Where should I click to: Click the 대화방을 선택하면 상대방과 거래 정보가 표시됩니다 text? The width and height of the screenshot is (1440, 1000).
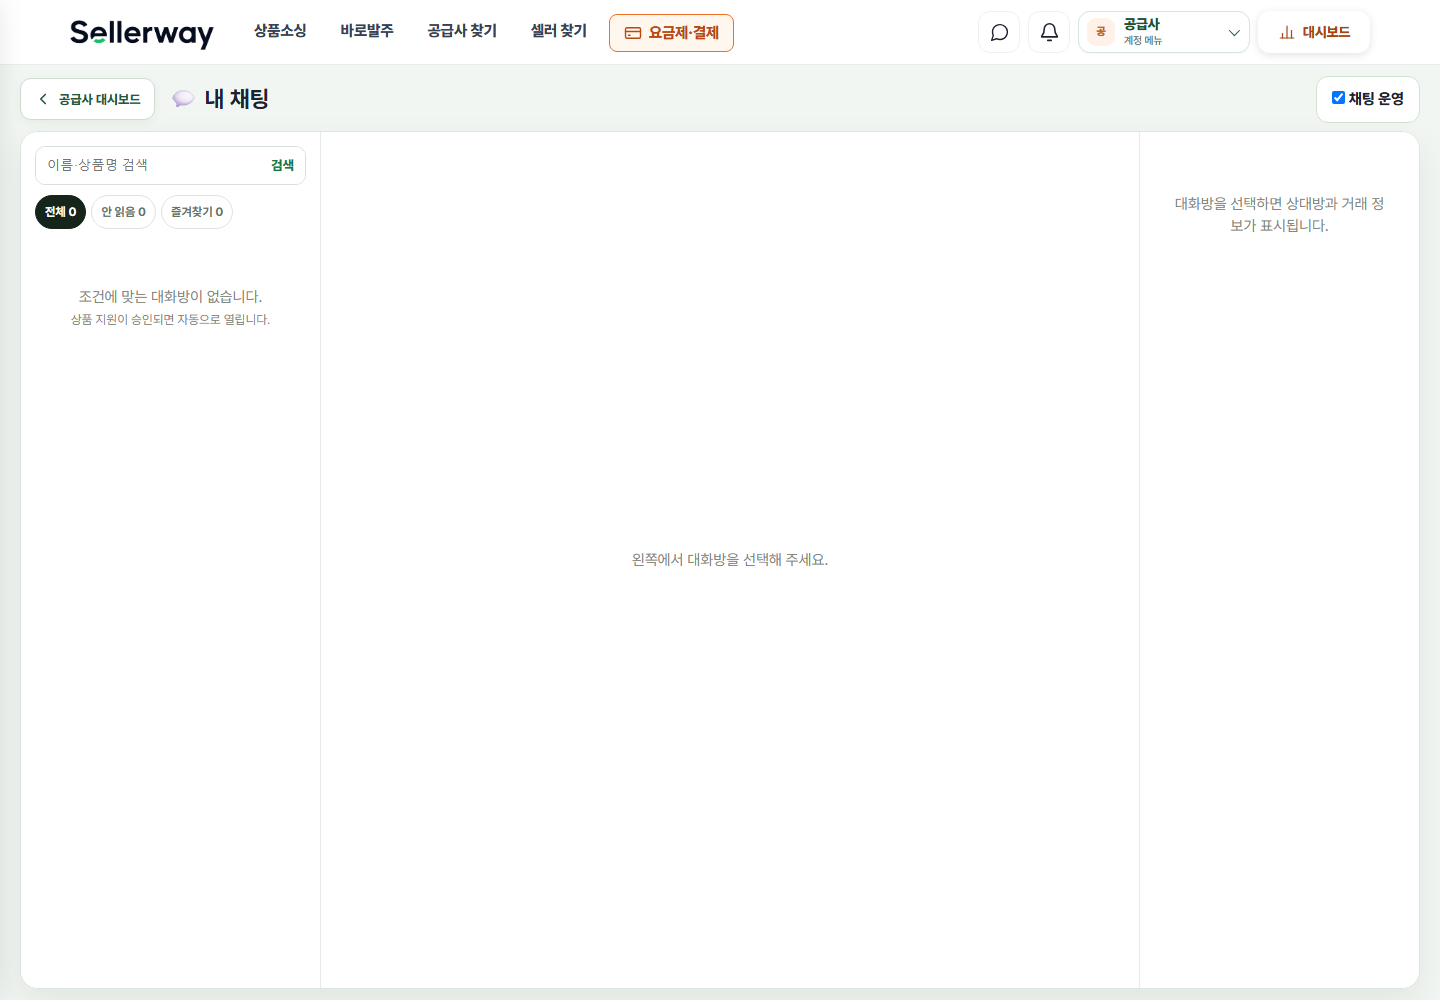point(1280,215)
